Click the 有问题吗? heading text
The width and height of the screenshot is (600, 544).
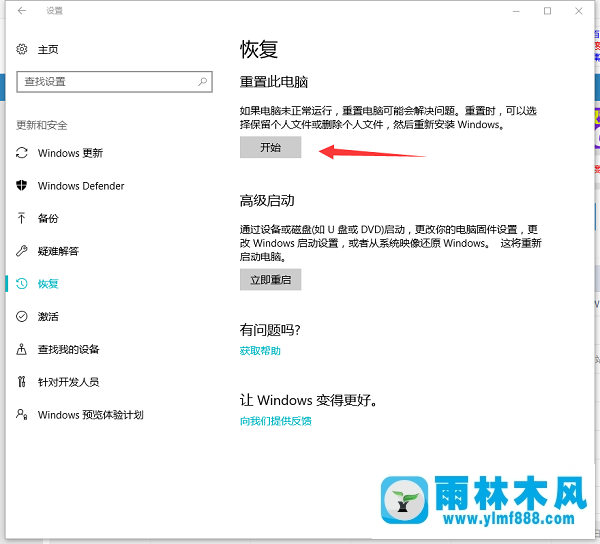[270, 330]
